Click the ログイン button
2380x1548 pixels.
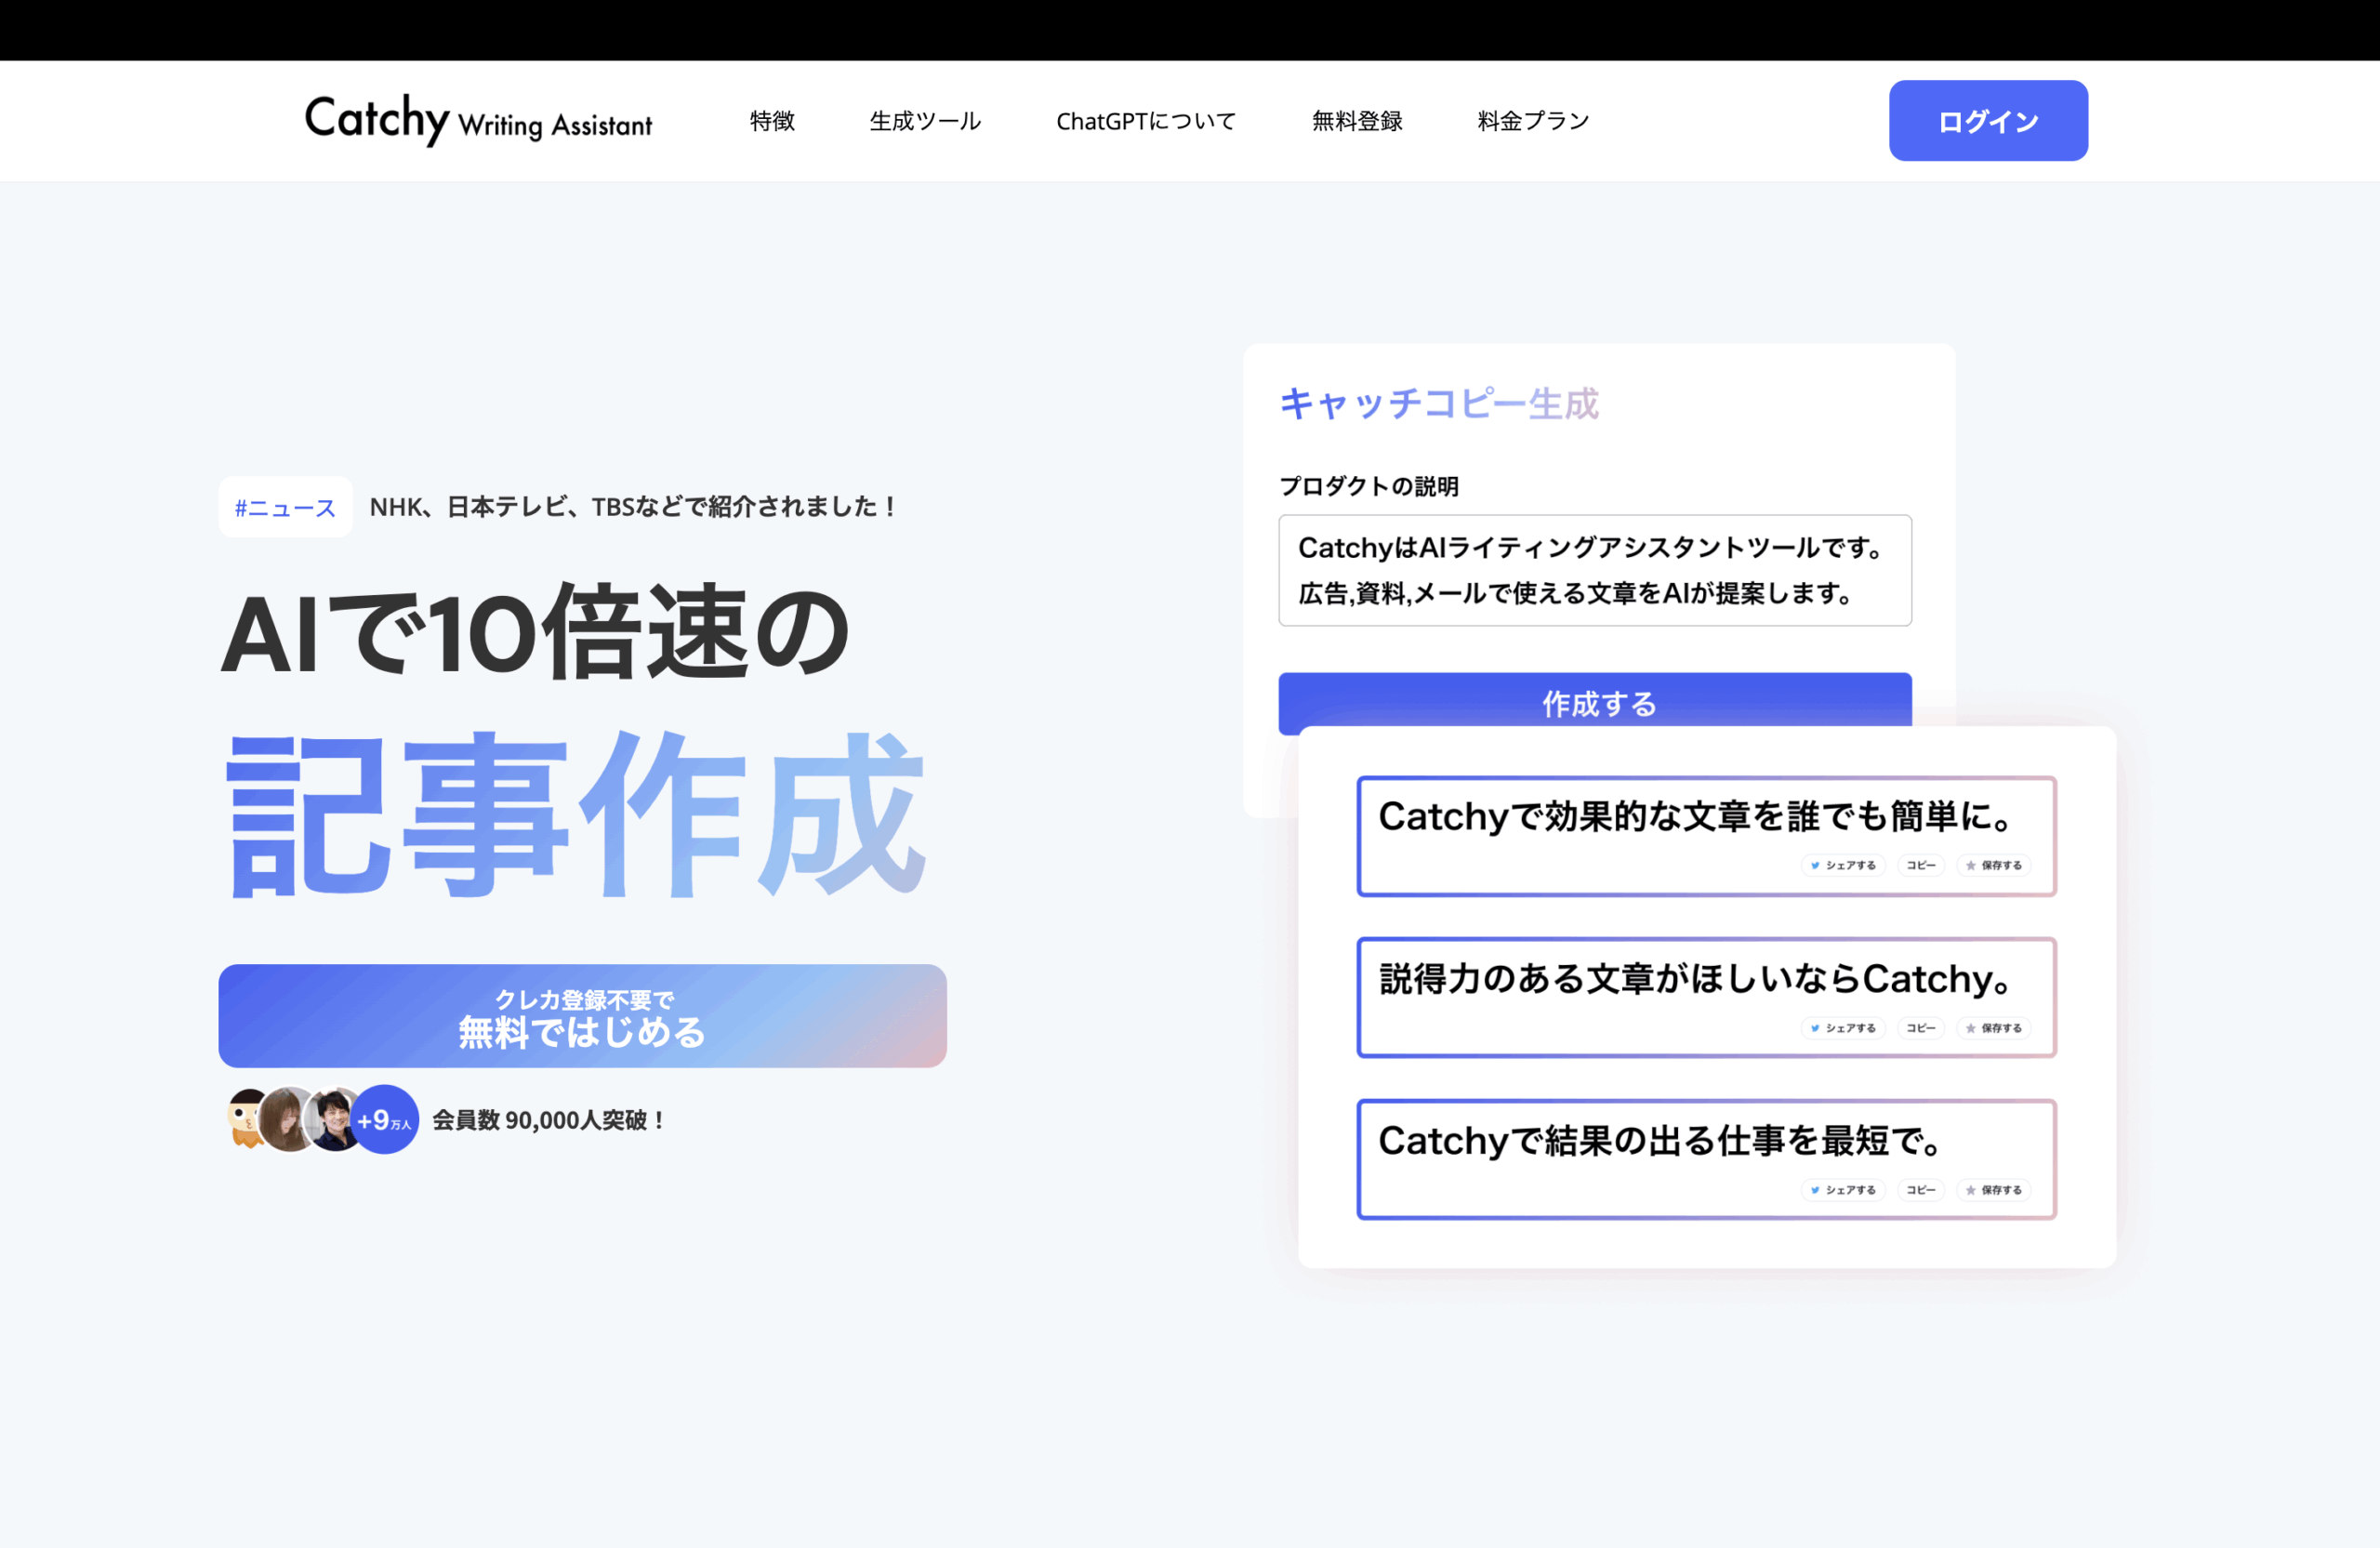click(1987, 120)
